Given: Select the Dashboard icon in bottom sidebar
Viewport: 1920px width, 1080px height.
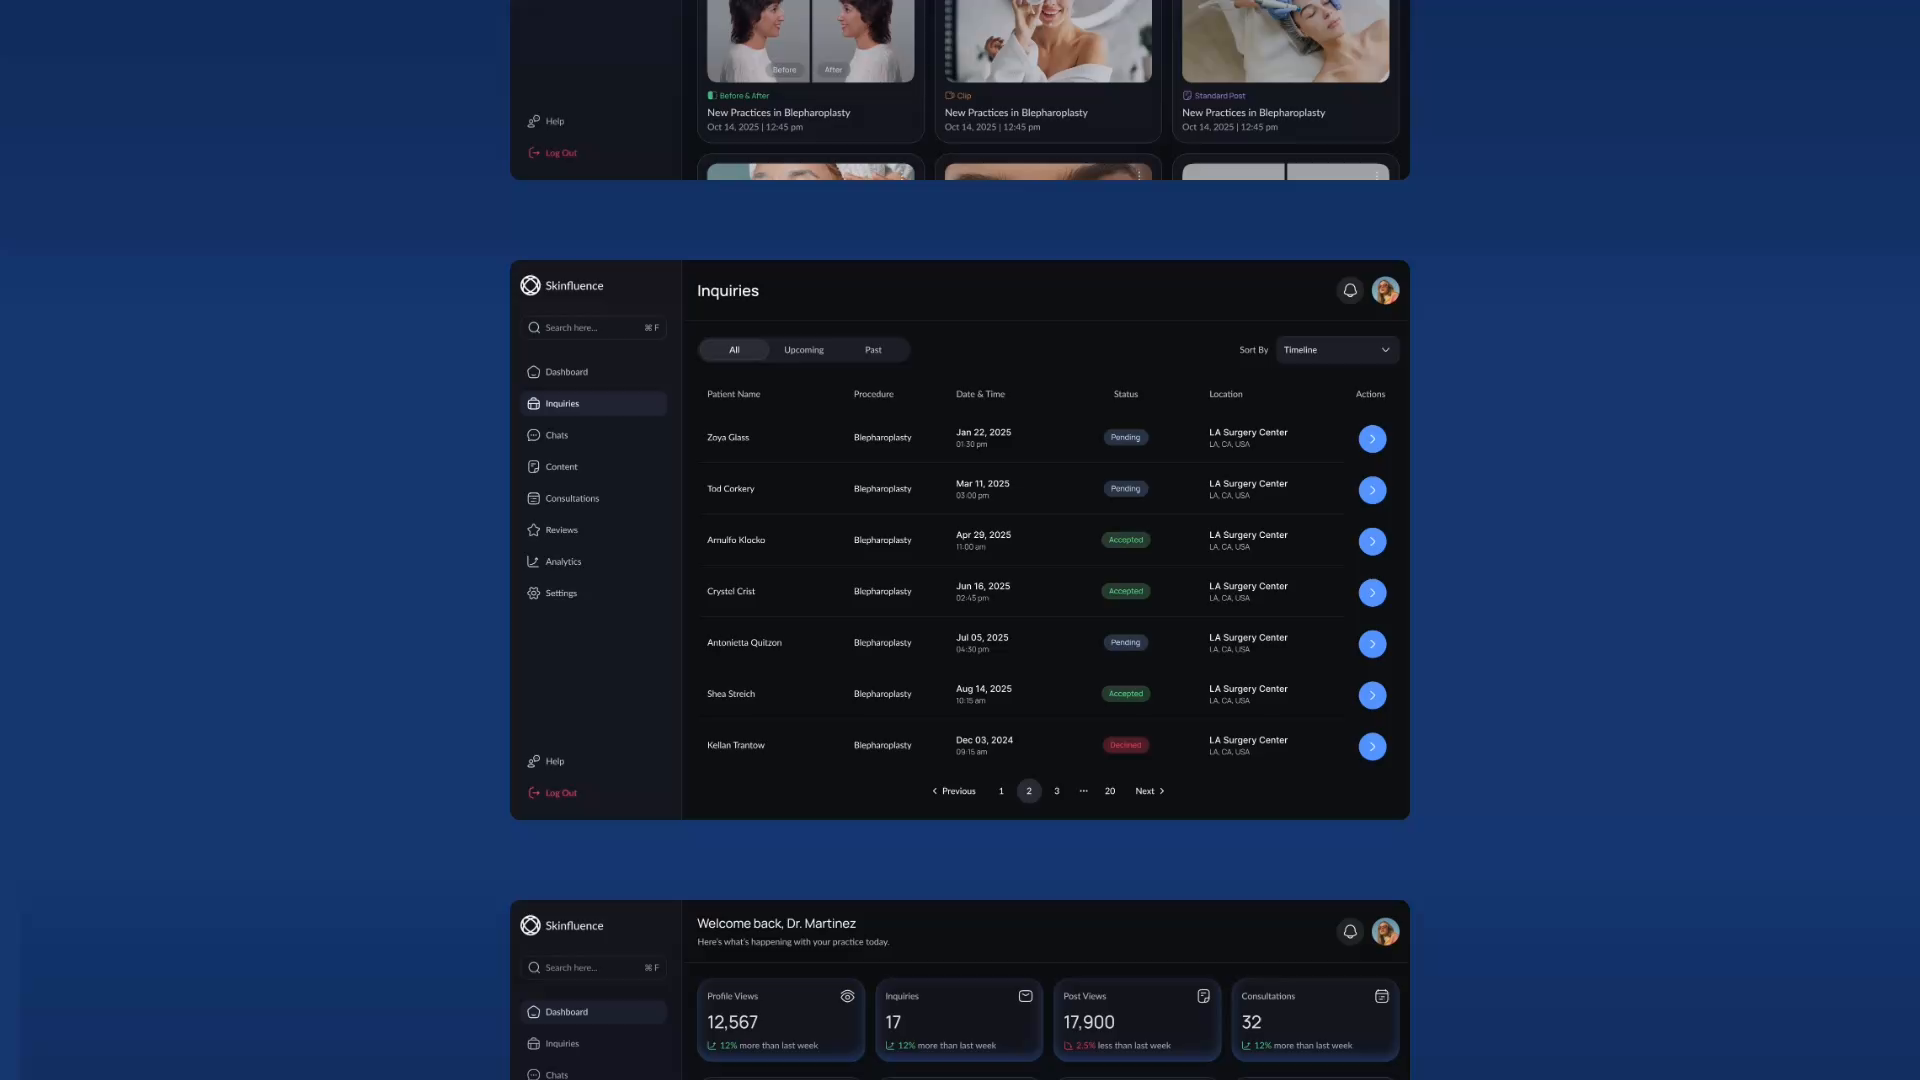Looking at the screenshot, I should (x=533, y=1011).
